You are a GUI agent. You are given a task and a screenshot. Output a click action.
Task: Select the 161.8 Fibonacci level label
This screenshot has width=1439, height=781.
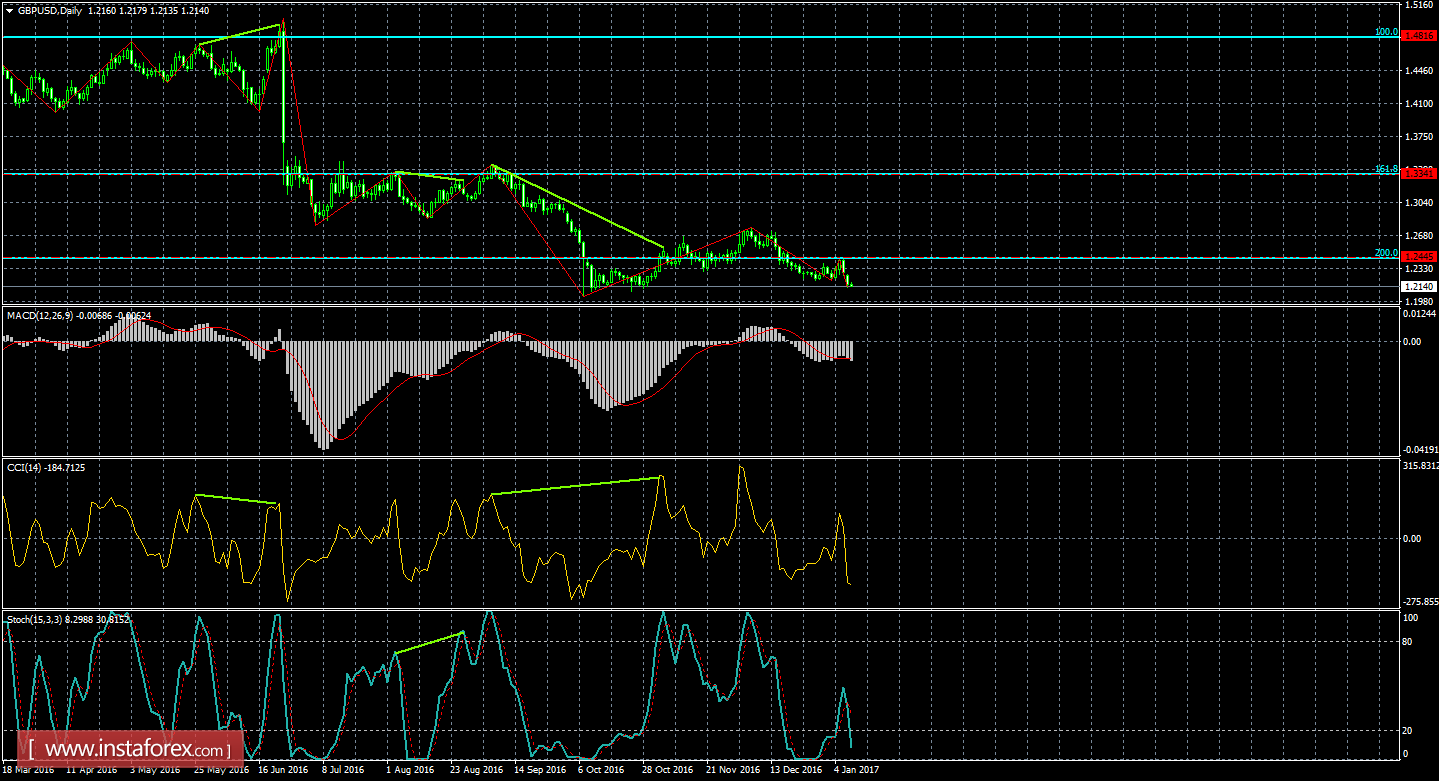1385,169
